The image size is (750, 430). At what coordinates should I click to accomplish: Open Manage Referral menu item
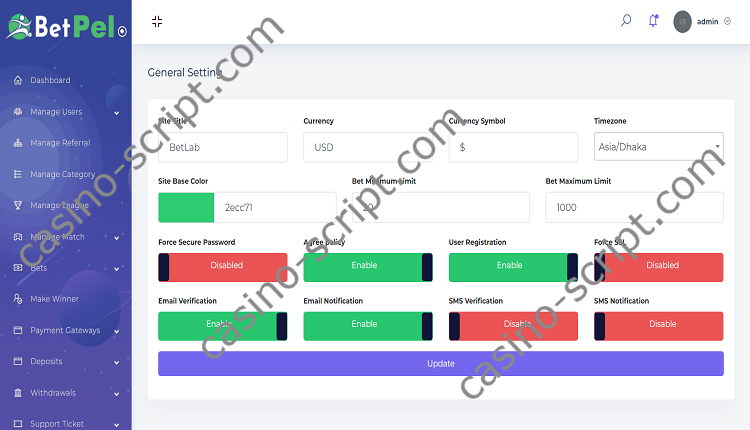(60, 143)
